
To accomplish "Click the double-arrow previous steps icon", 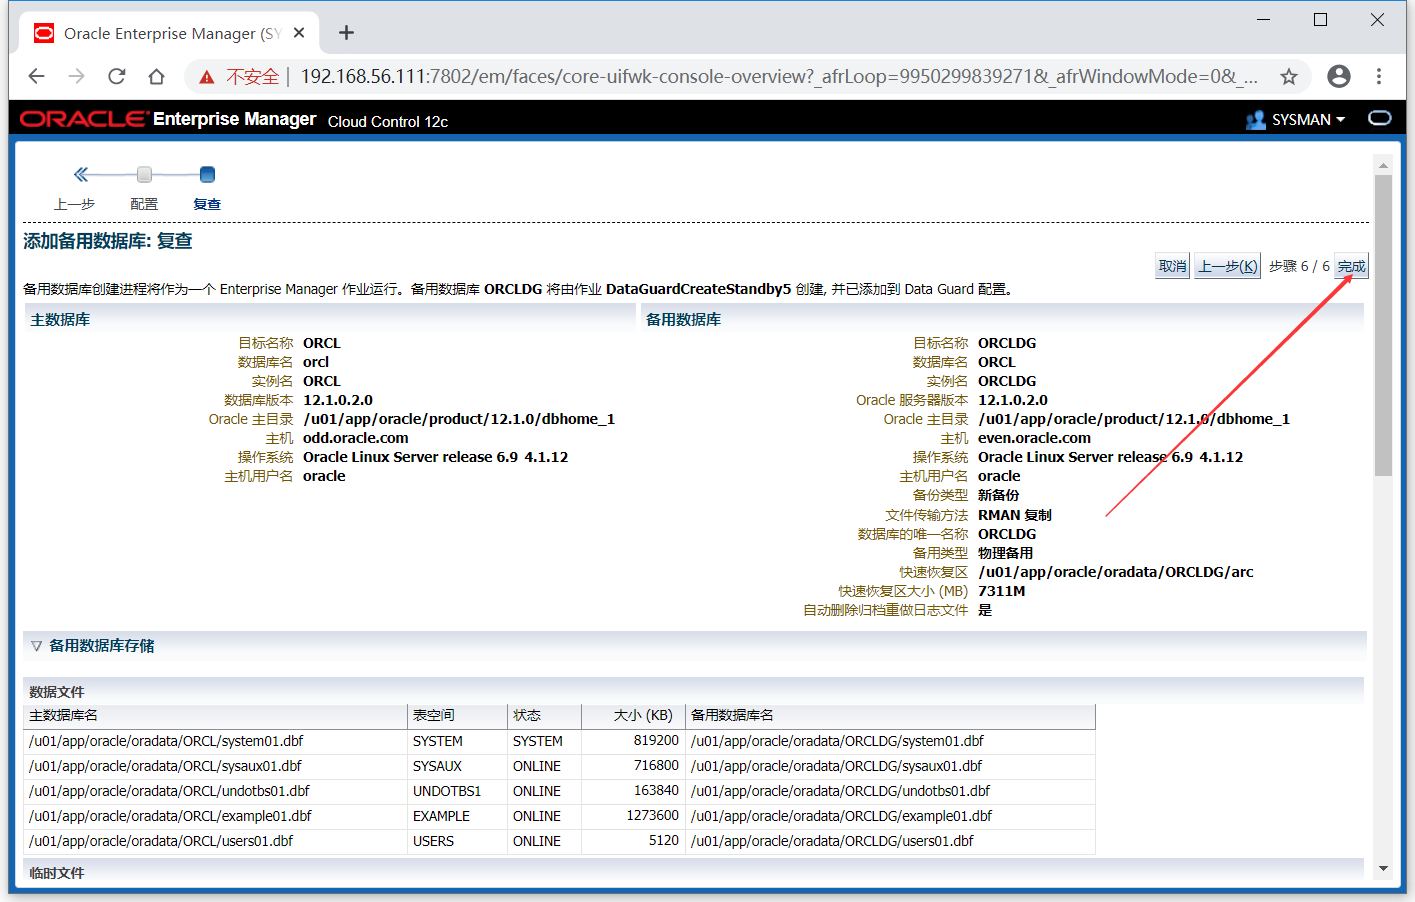I will tap(81, 174).
